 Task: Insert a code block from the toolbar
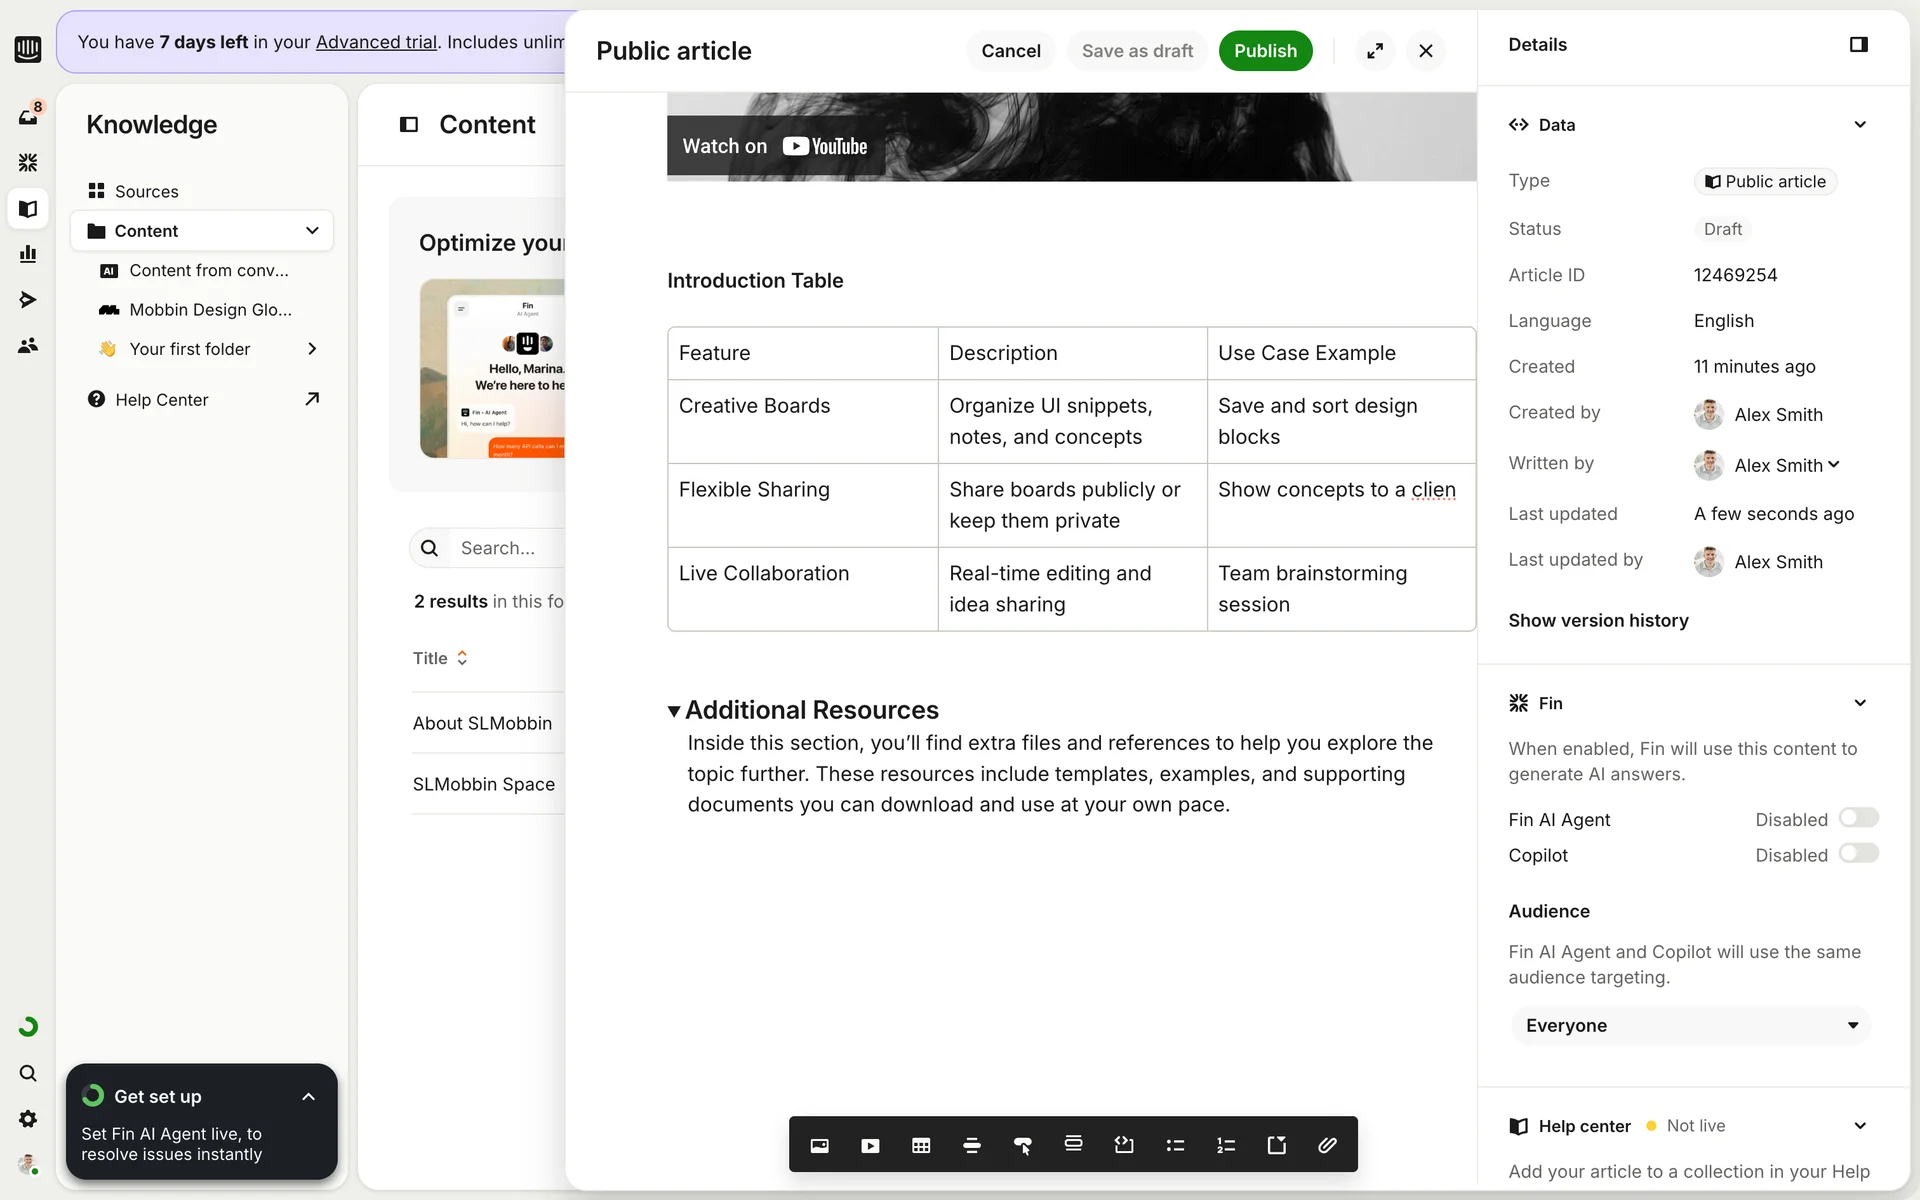click(1124, 1145)
